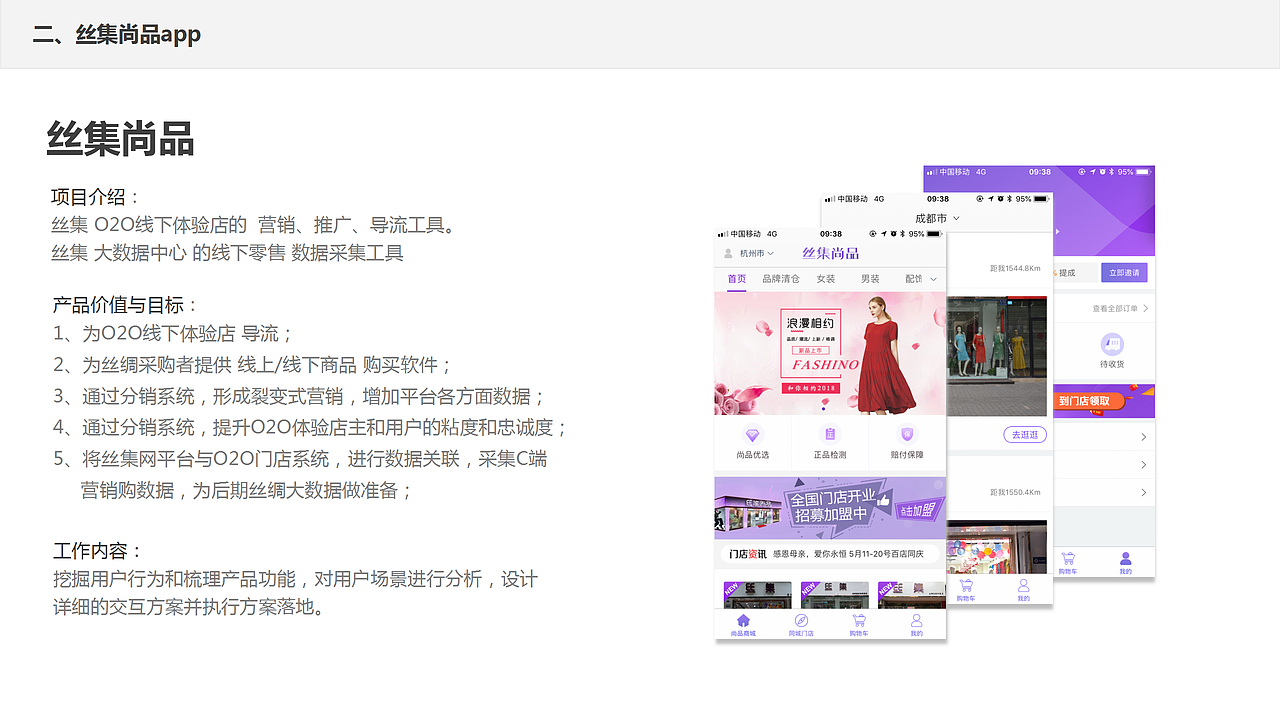Select the line 1、为O2O线下体验店 导流
1280x720 pixels.
pyautogui.click(x=173, y=334)
